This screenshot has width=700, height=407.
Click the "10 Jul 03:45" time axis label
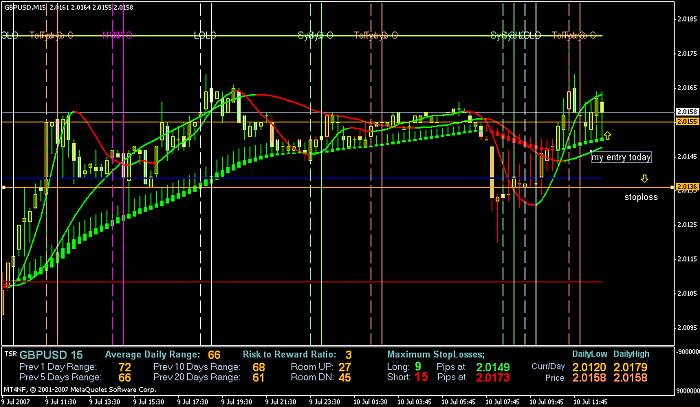coord(413,401)
